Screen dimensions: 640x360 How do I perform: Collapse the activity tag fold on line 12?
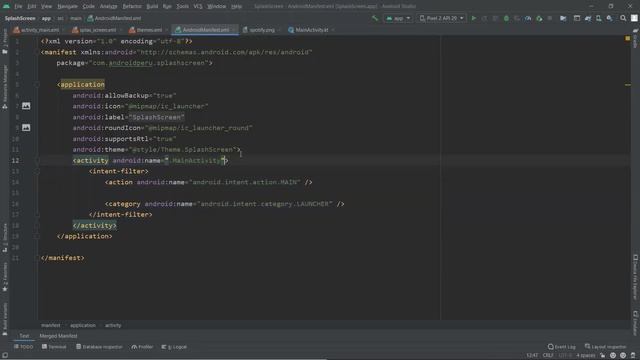click(37, 160)
